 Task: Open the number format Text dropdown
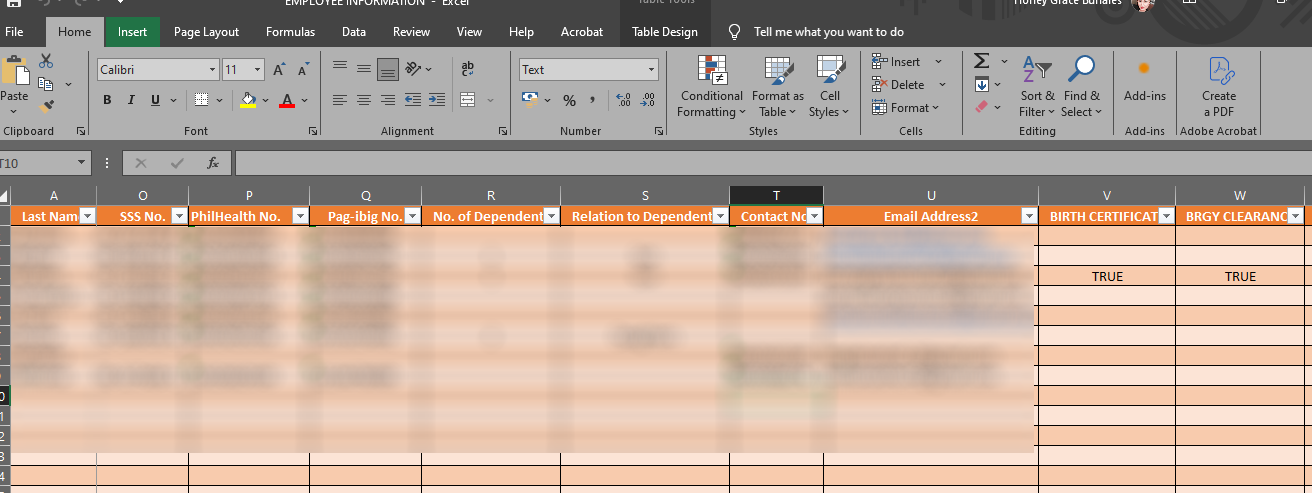pos(652,70)
